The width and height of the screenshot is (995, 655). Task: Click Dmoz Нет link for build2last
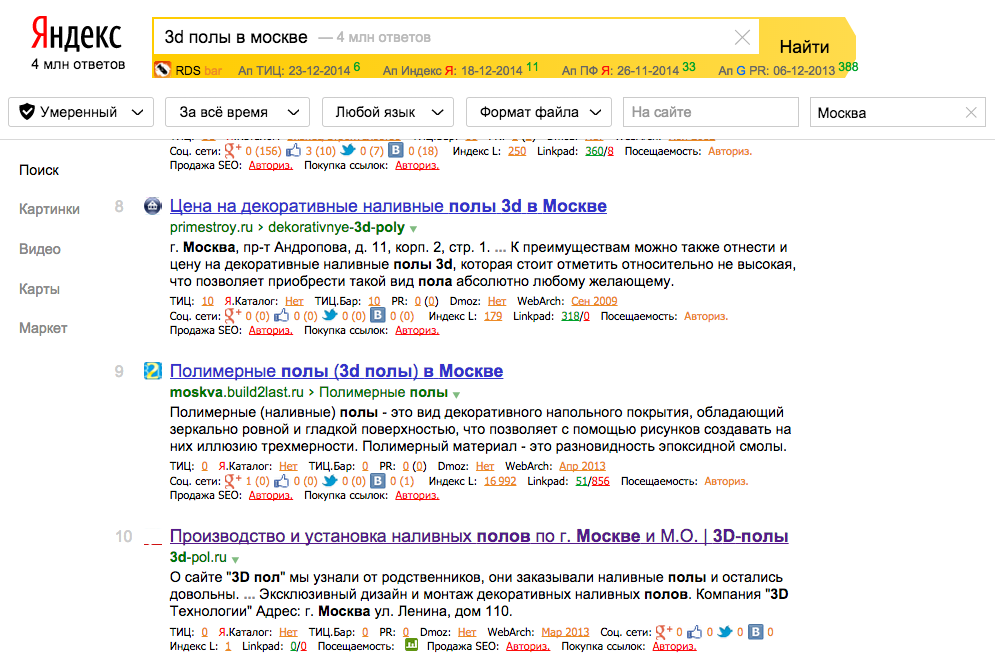tap(485, 466)
